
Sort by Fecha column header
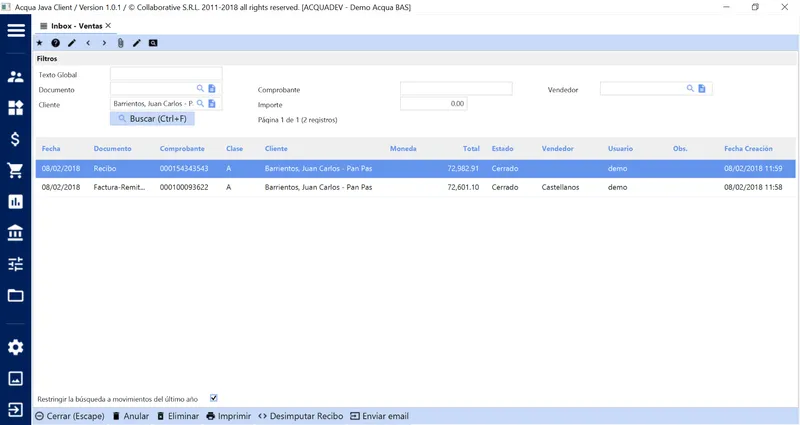point(51,148)
